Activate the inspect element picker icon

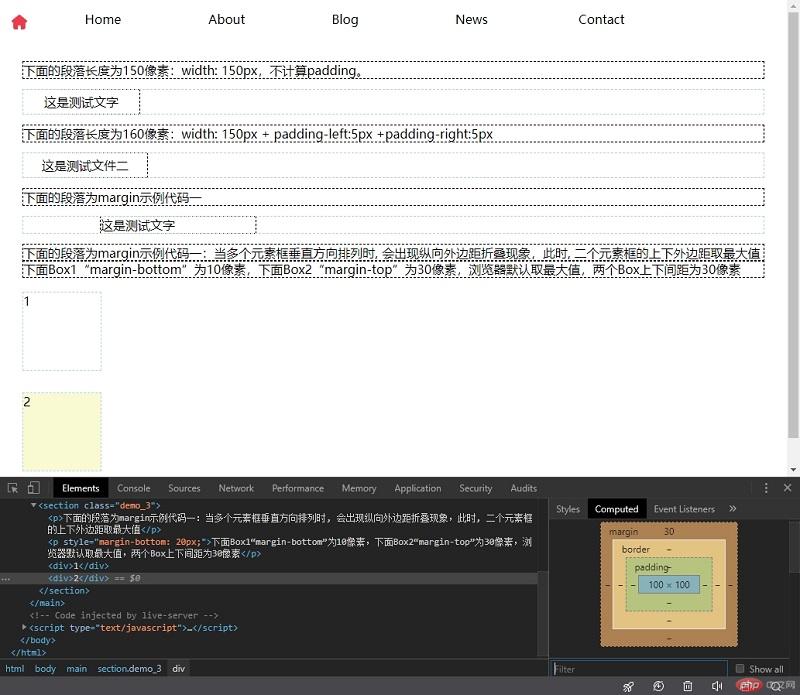13,488
